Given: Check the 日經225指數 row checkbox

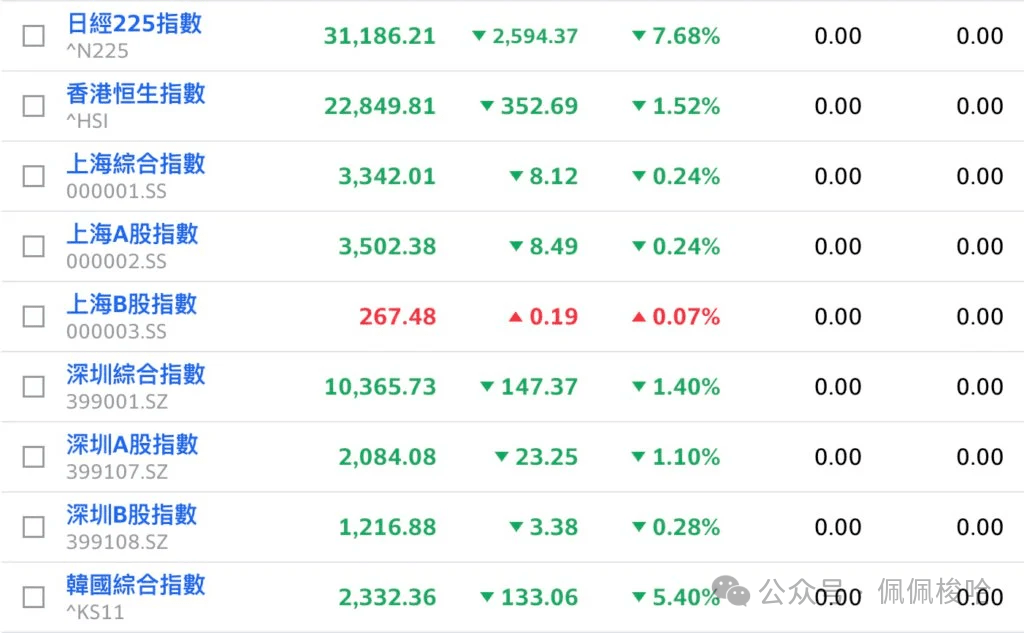Looking at the screenshot, I should tap(33, 36).
